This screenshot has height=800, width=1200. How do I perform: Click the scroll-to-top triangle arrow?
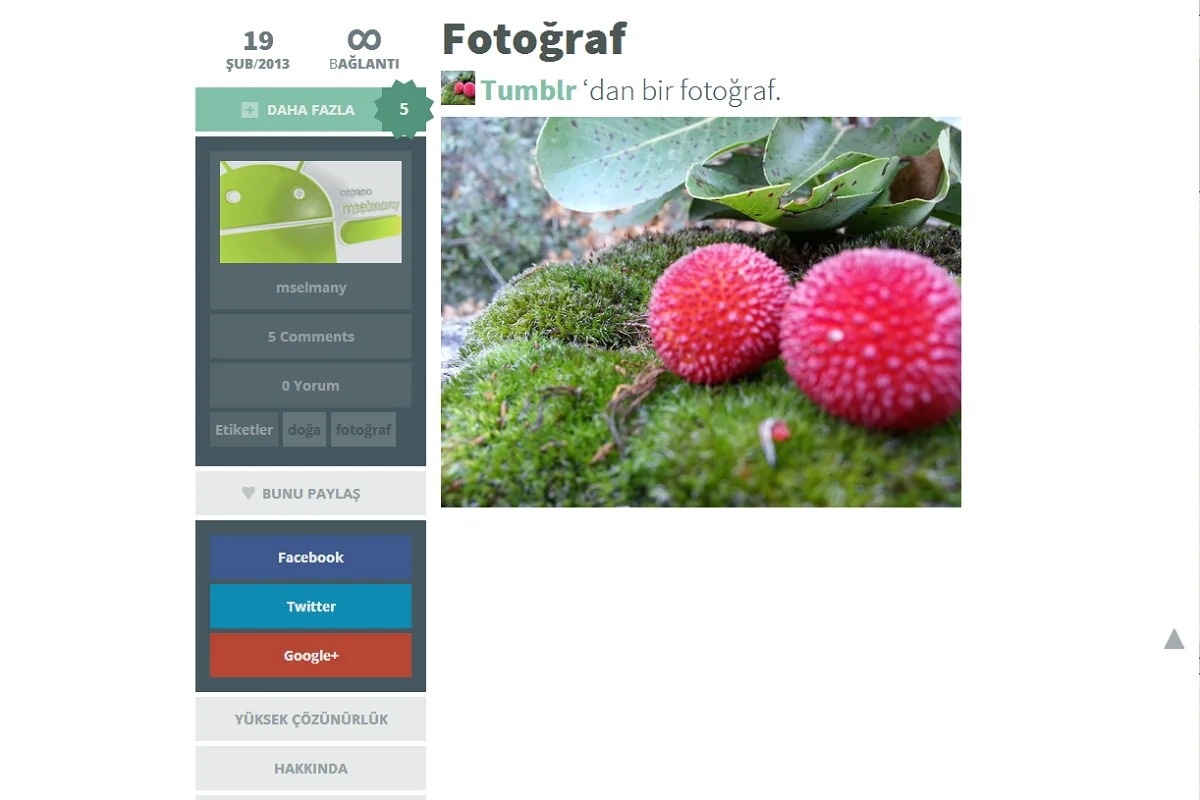click(1174, 639)
